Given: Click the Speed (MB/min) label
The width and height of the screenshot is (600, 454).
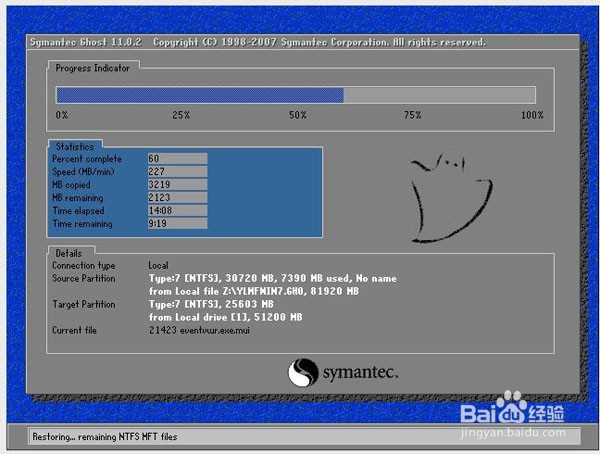Looking at the screenshot, I should [83, 171].
